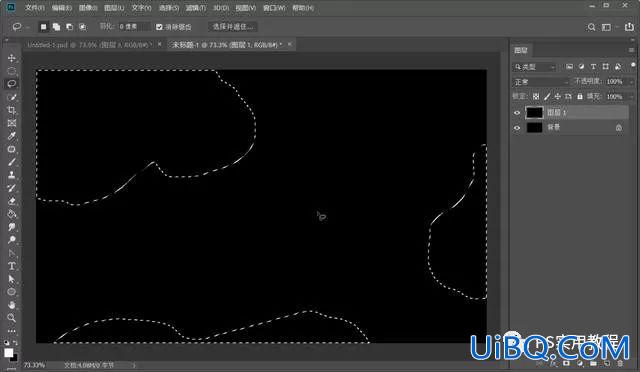Open the 文件(F) menu

click(x=35, y=8)
